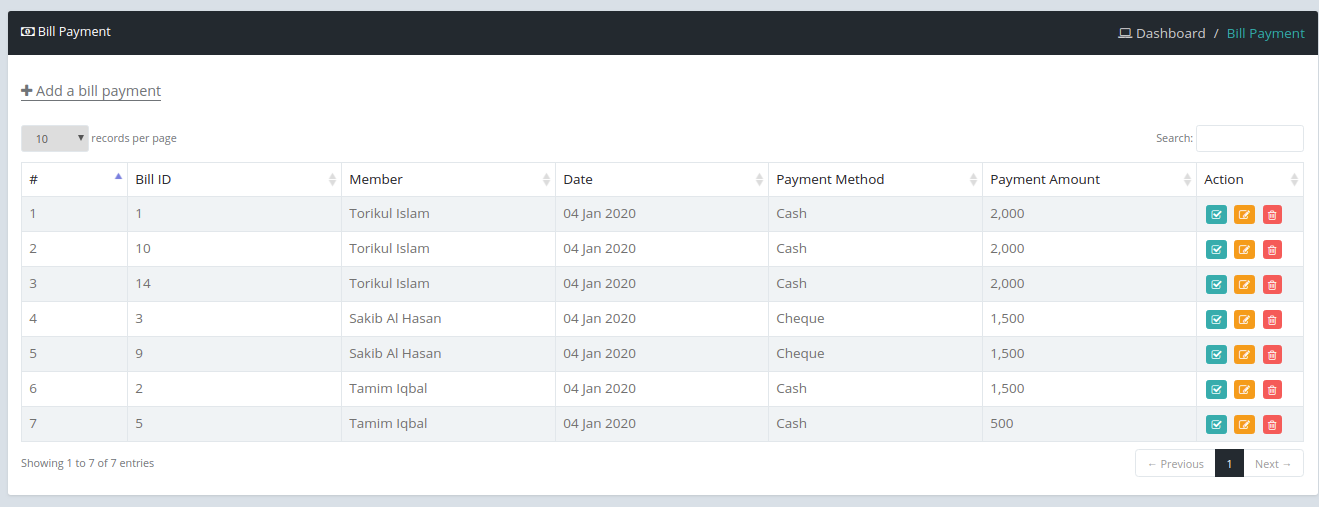This screenshot has height=507, width=1319.
Task: Click red trash icon for Bill ID 9
Action: coord(1272,354)
